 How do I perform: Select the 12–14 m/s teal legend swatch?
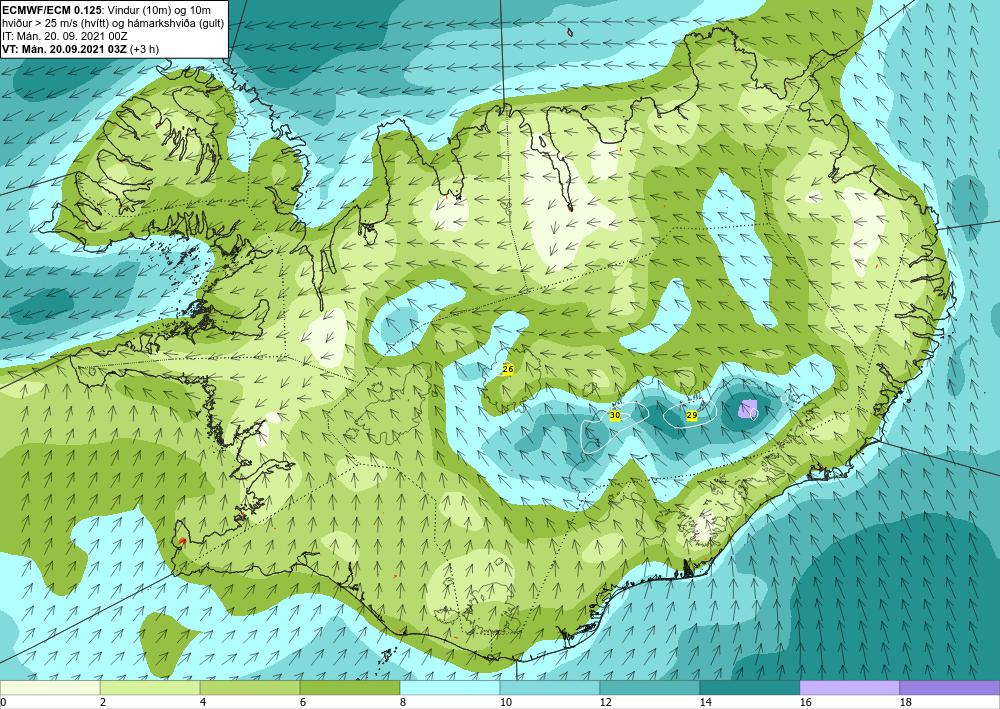pos(650,687)
